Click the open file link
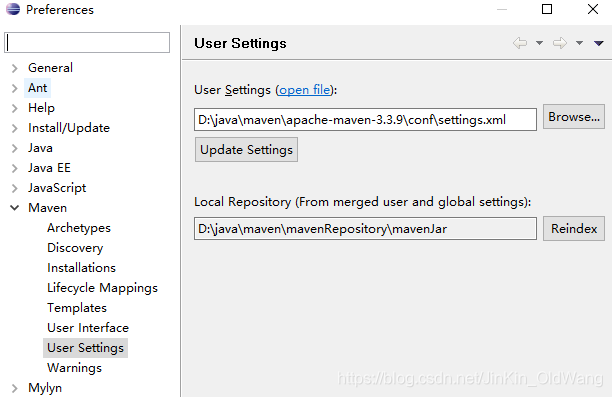 click(304, 90)
